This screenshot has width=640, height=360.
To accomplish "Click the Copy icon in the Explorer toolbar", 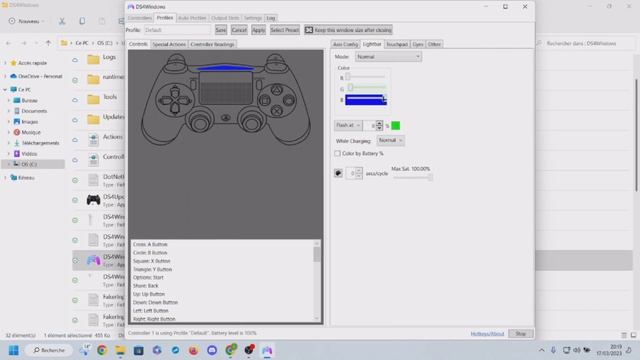I will coord(82,21).
